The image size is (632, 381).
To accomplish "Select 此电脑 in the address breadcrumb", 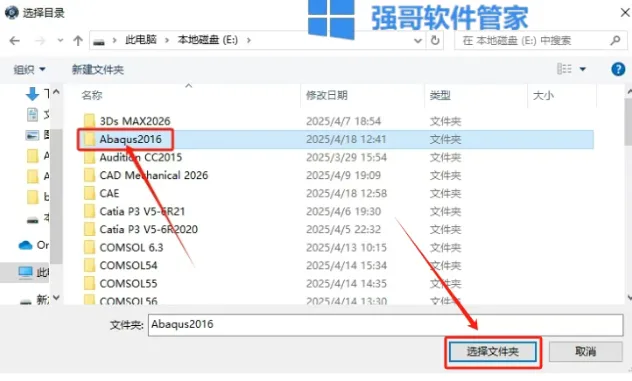I will [141, 40].
